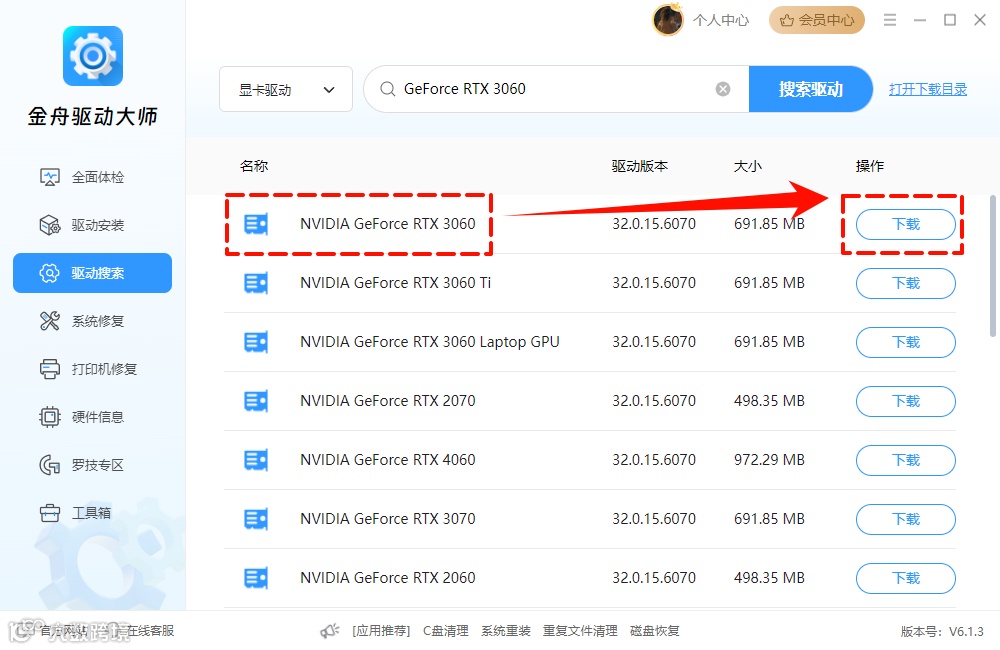Download RTX 3060 Laptop GPU driver

(x=906, y=342)
